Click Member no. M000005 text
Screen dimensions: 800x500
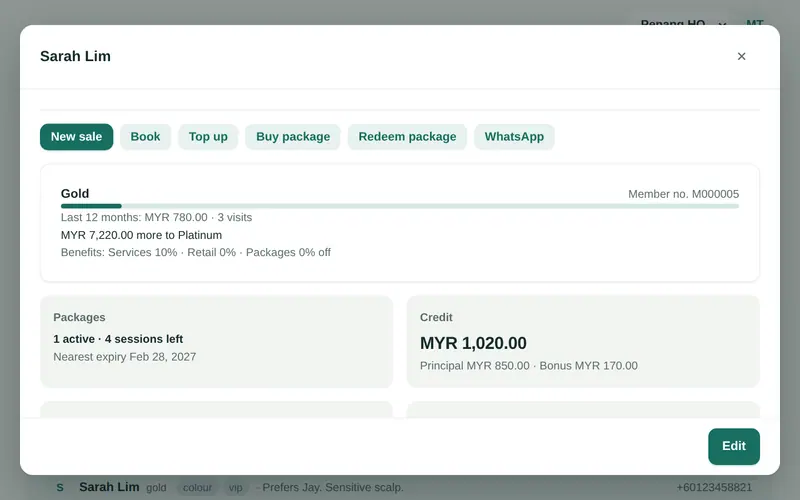point(683,194)
